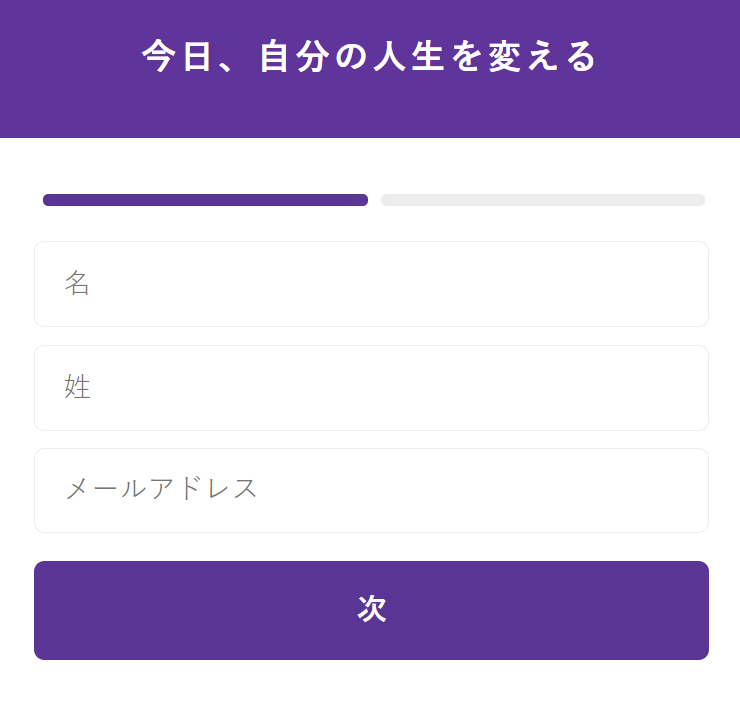Click the 次 label on the button
The image size is (740, 705).
tap(372, 609)
